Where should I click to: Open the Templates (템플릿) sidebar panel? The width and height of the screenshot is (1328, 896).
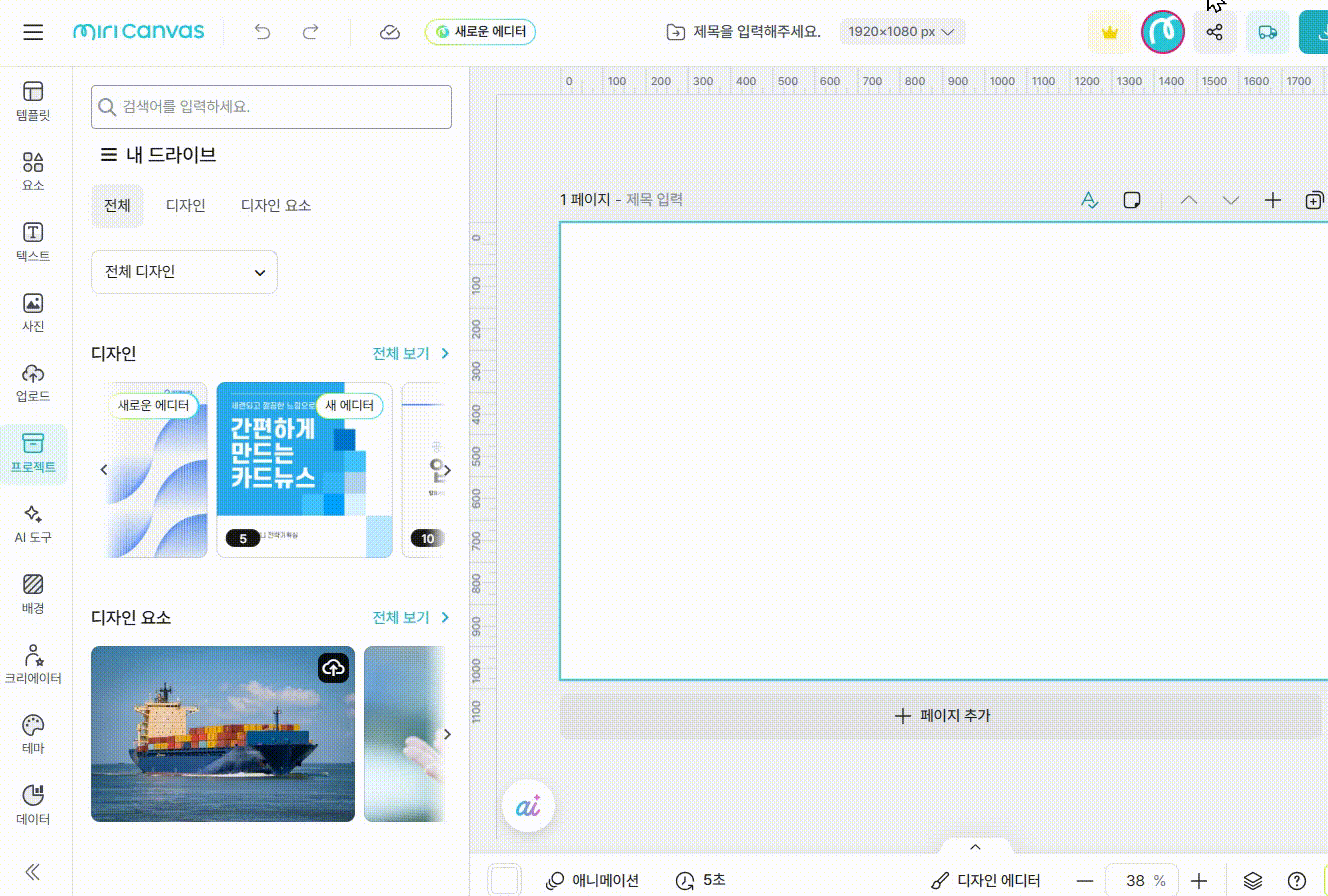(33, 101)
